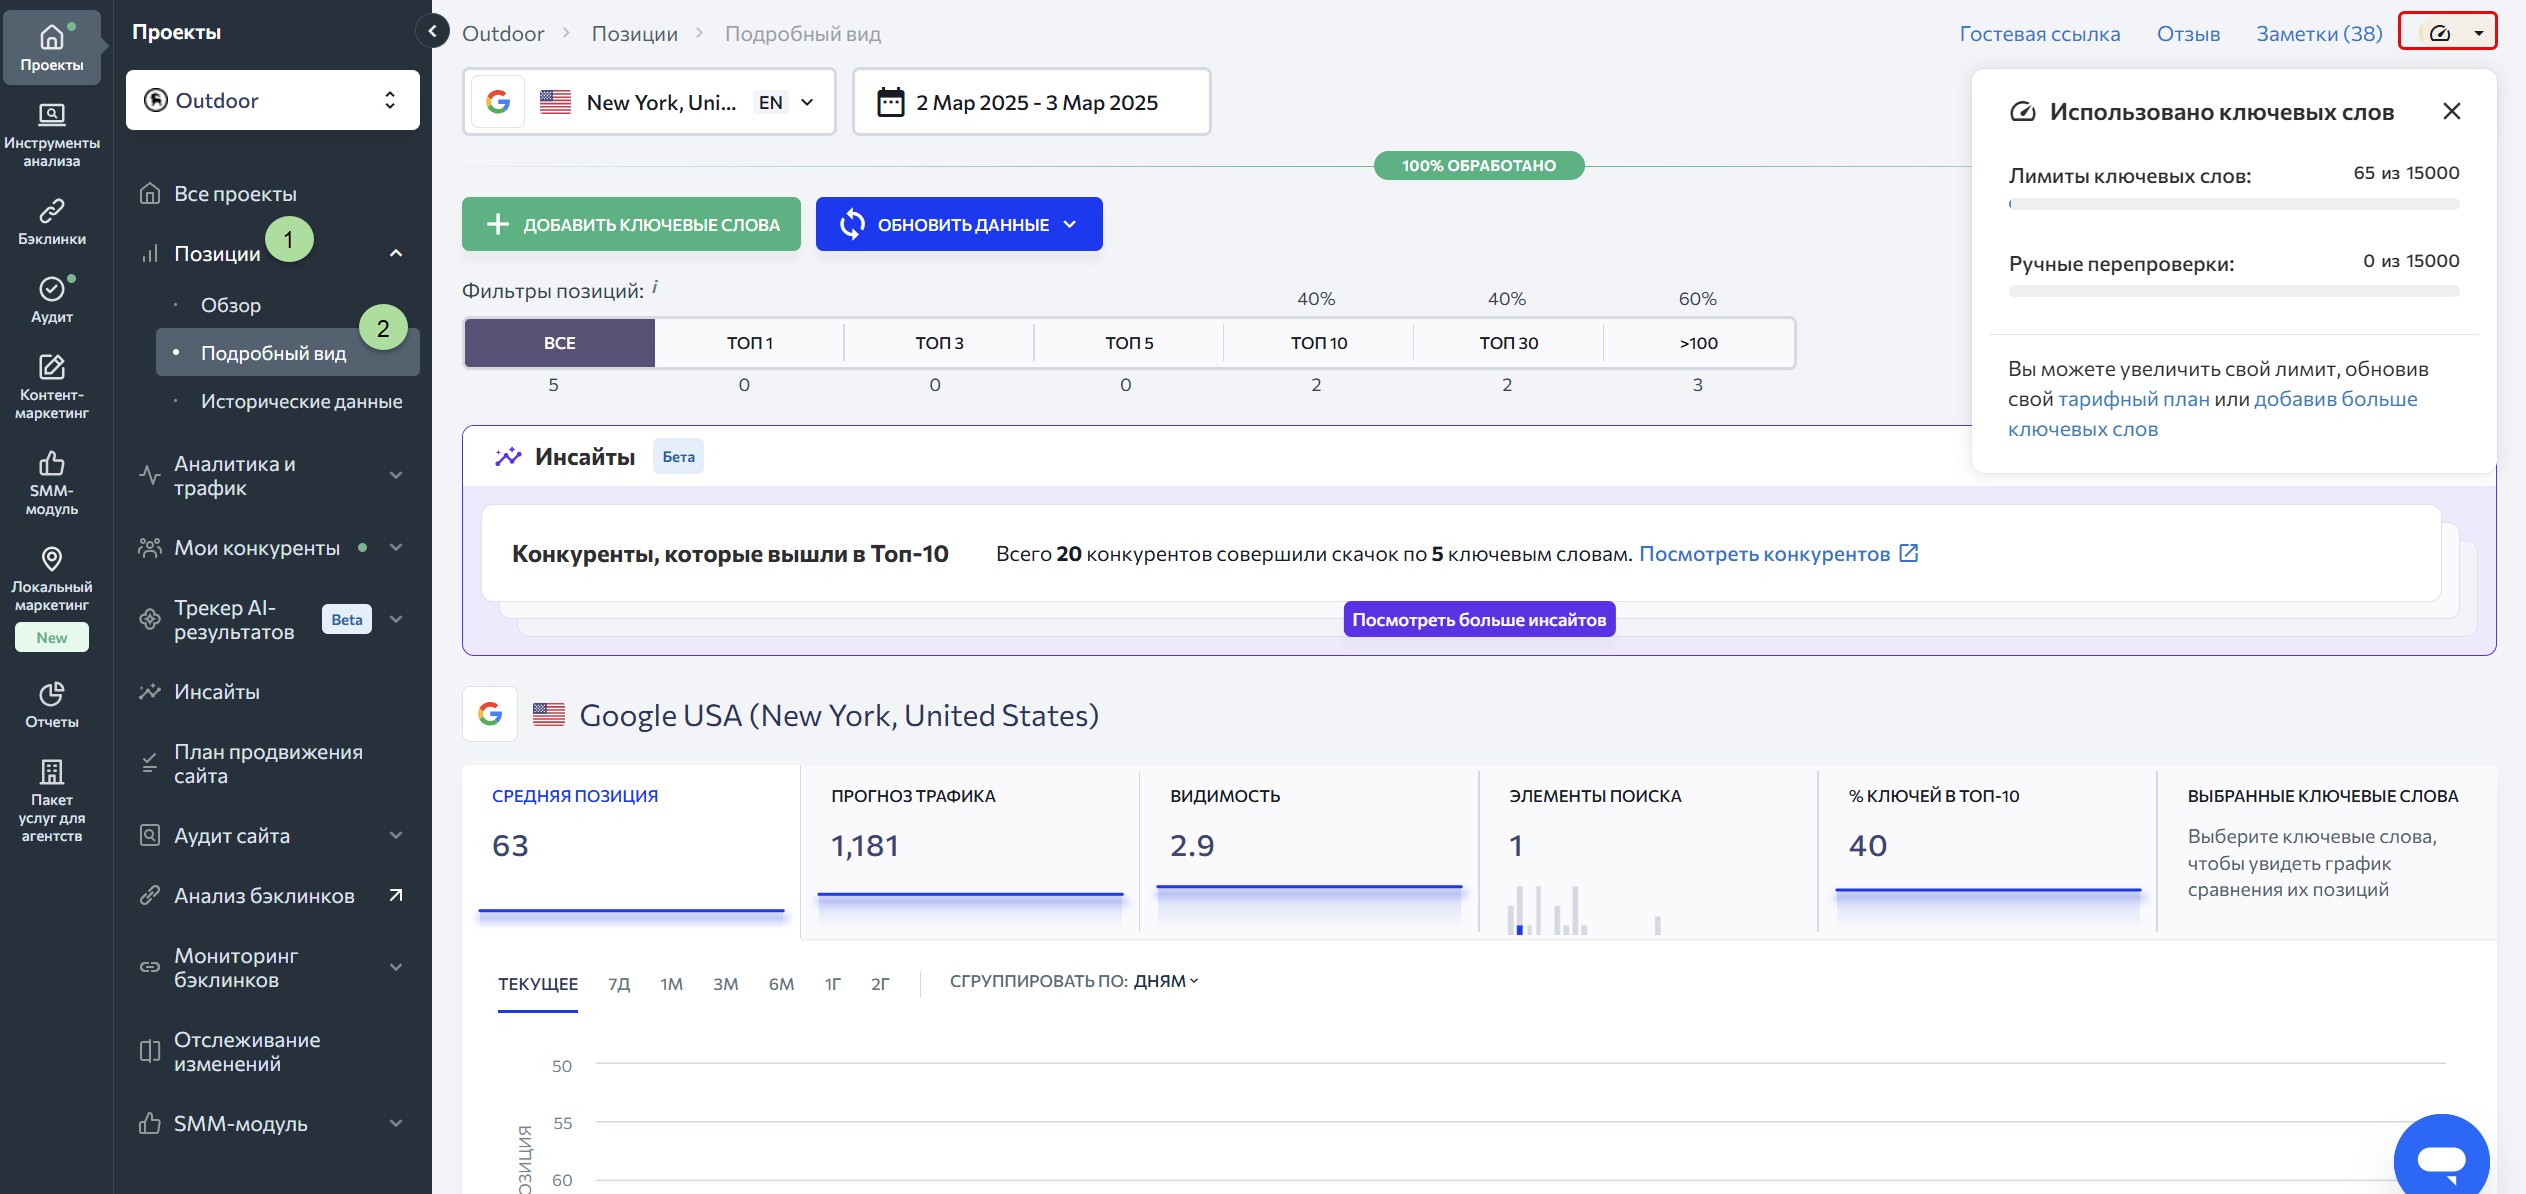Expand Трекер AI-результатов section
This screenshot has width=2526, height=1194.
coord(396,619)
